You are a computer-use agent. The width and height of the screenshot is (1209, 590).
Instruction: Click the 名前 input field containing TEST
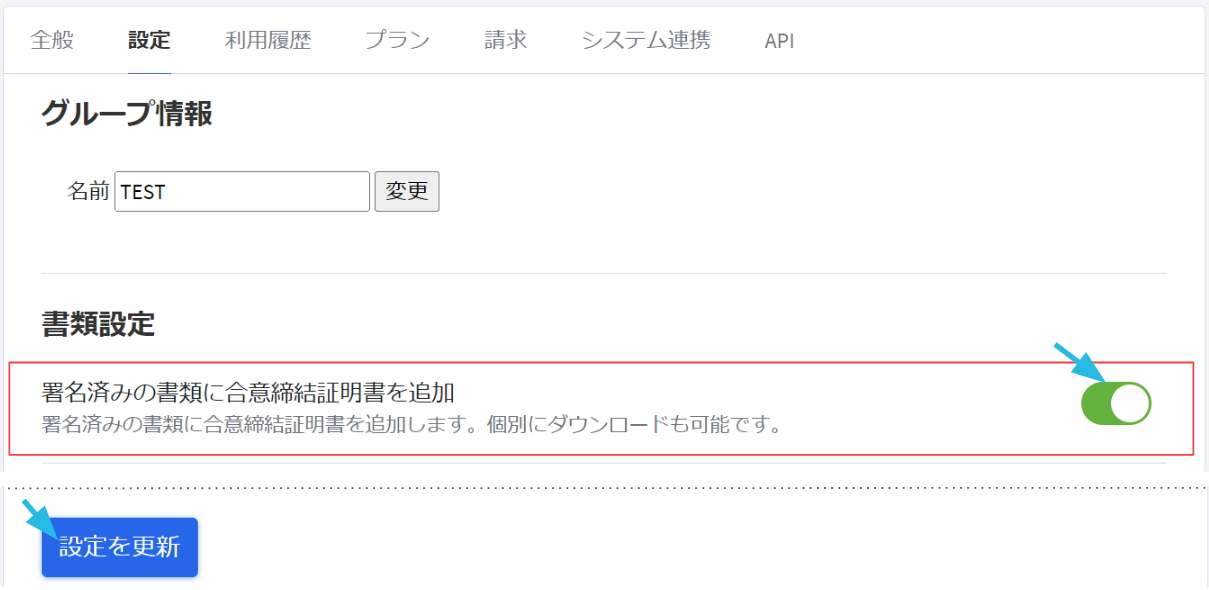(x=242, y=191)
